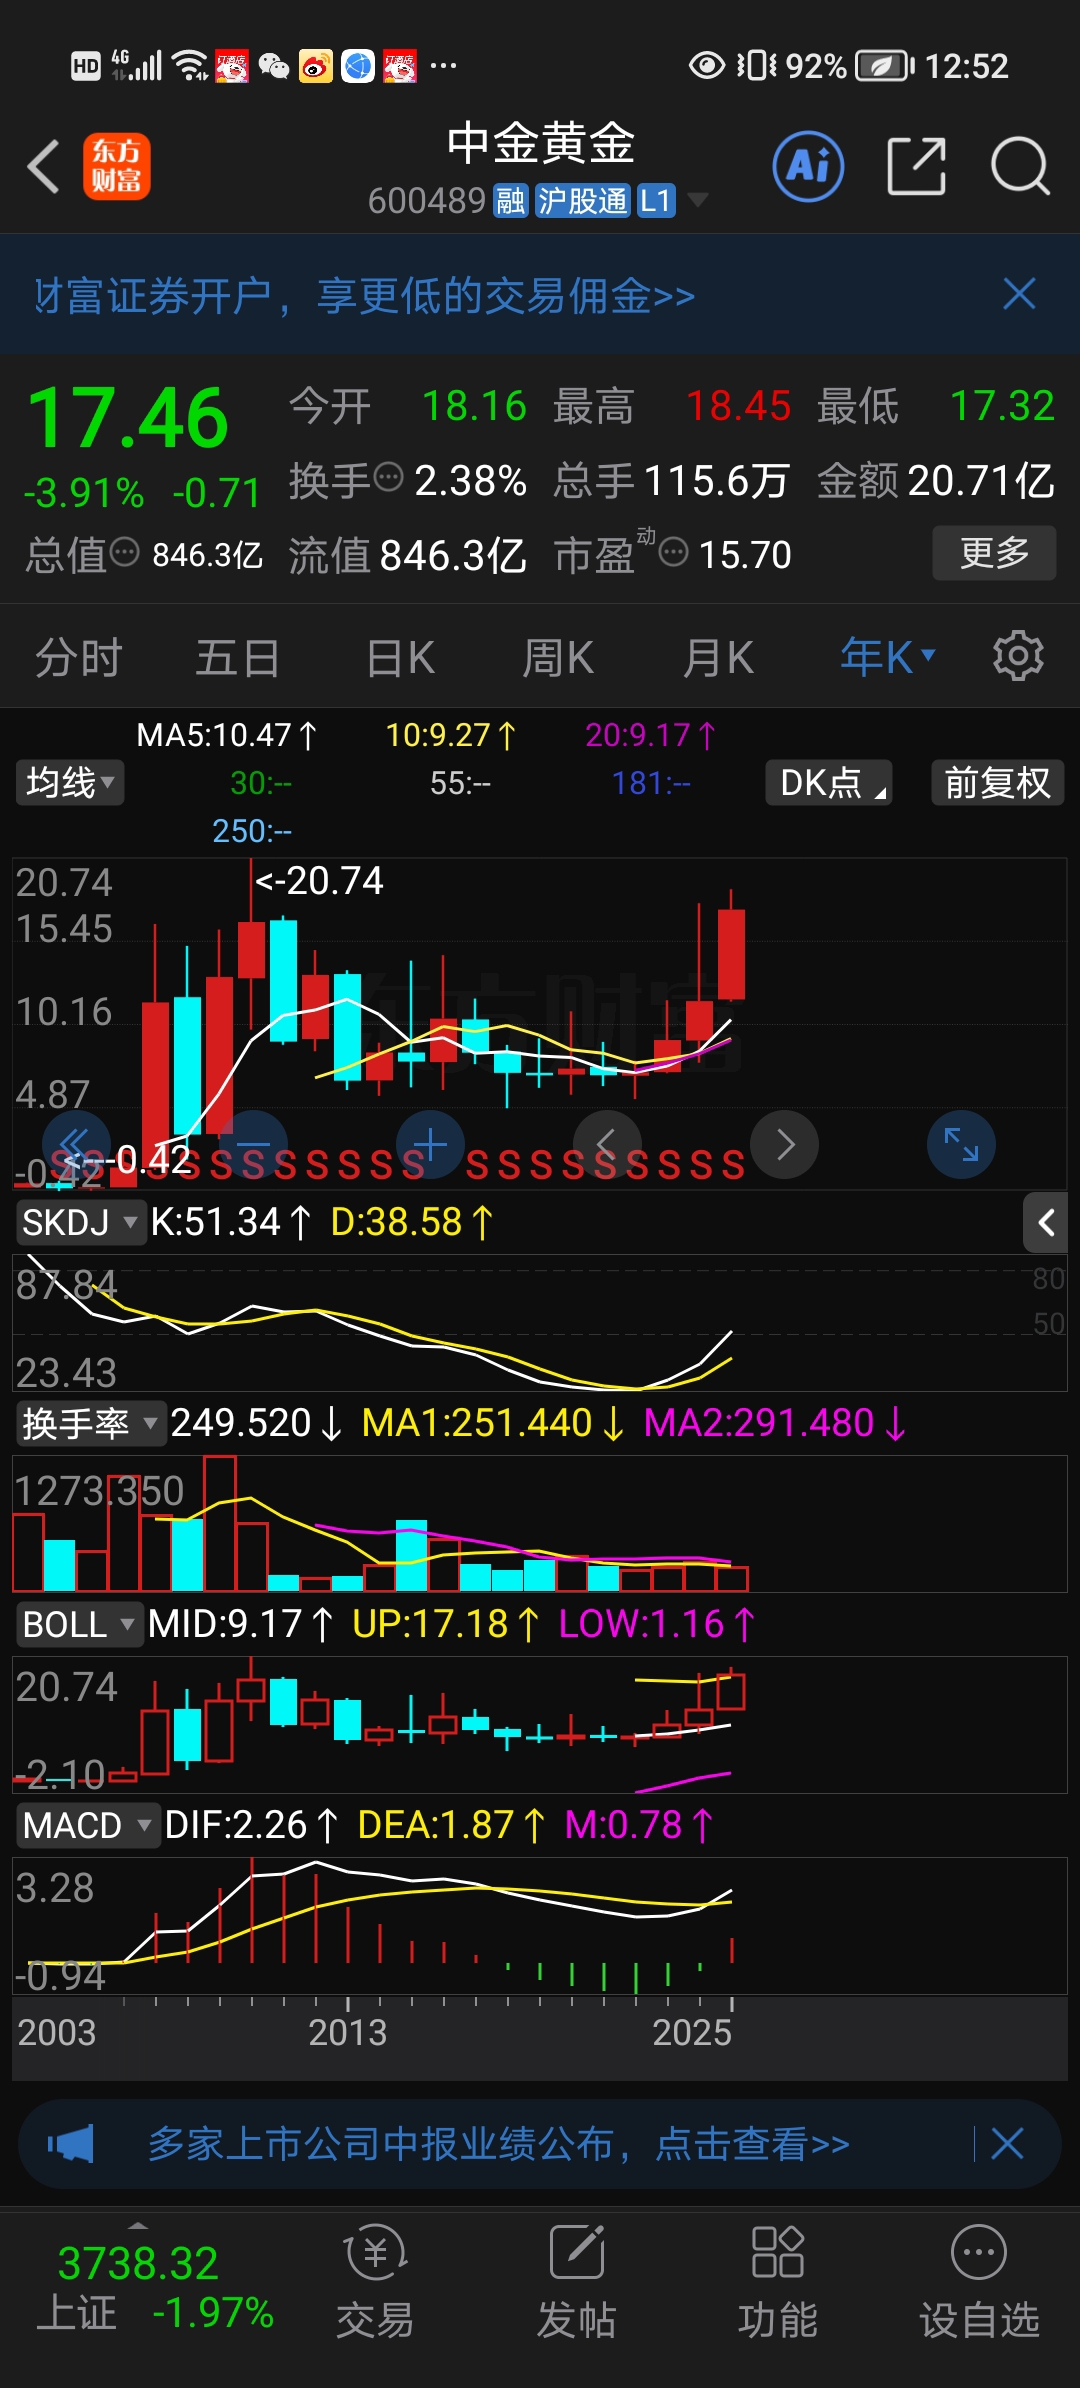
Task: Tap the battery 92% status indicator
Action: (x=848, y=66)
